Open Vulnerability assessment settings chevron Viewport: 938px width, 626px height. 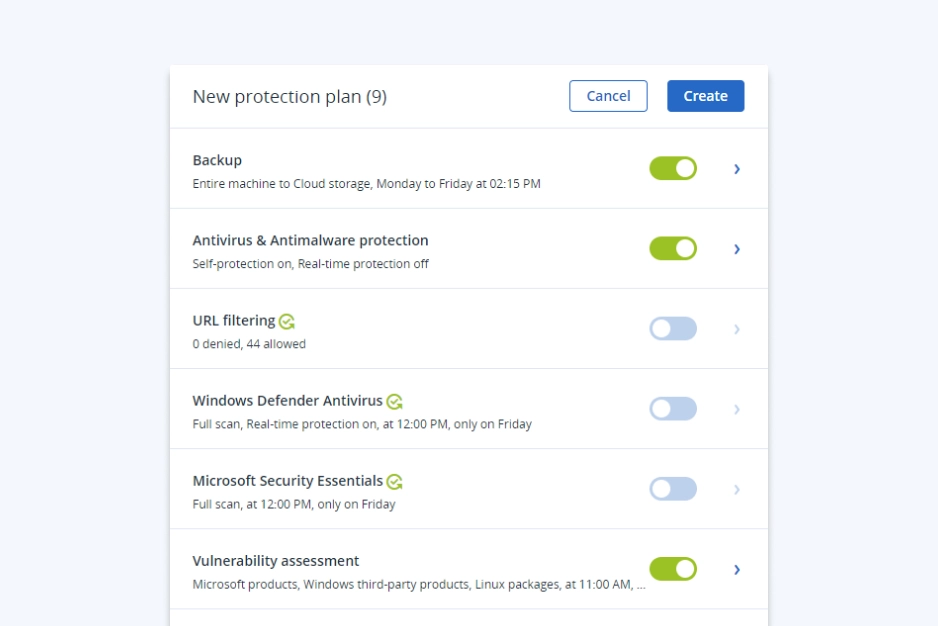click(x=737, y=570)
